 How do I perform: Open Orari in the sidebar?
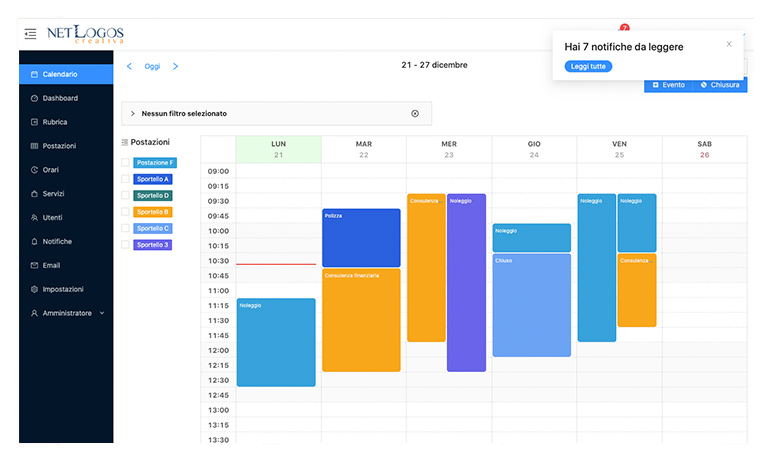click(x=66, y=170)
